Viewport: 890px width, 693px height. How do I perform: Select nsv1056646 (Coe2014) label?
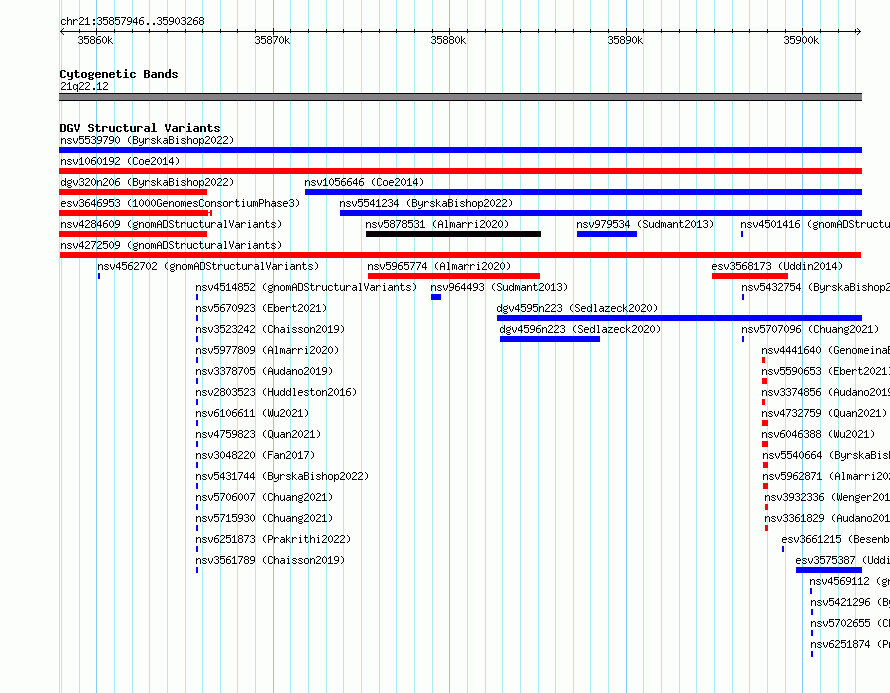point(364,182)
